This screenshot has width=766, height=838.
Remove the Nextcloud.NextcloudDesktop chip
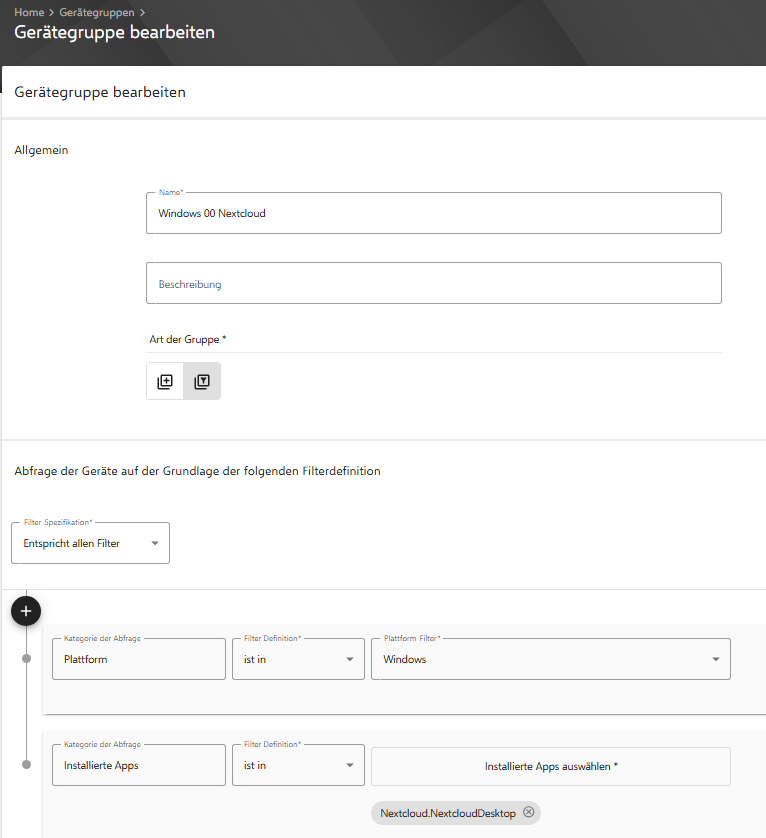pos(528,812)
